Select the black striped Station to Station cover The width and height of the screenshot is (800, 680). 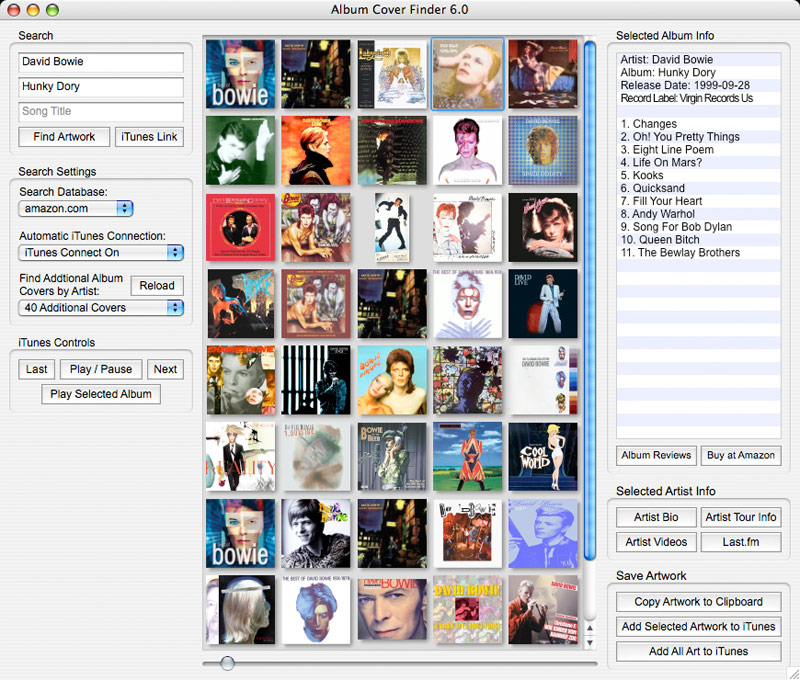[x=316, y=380]
